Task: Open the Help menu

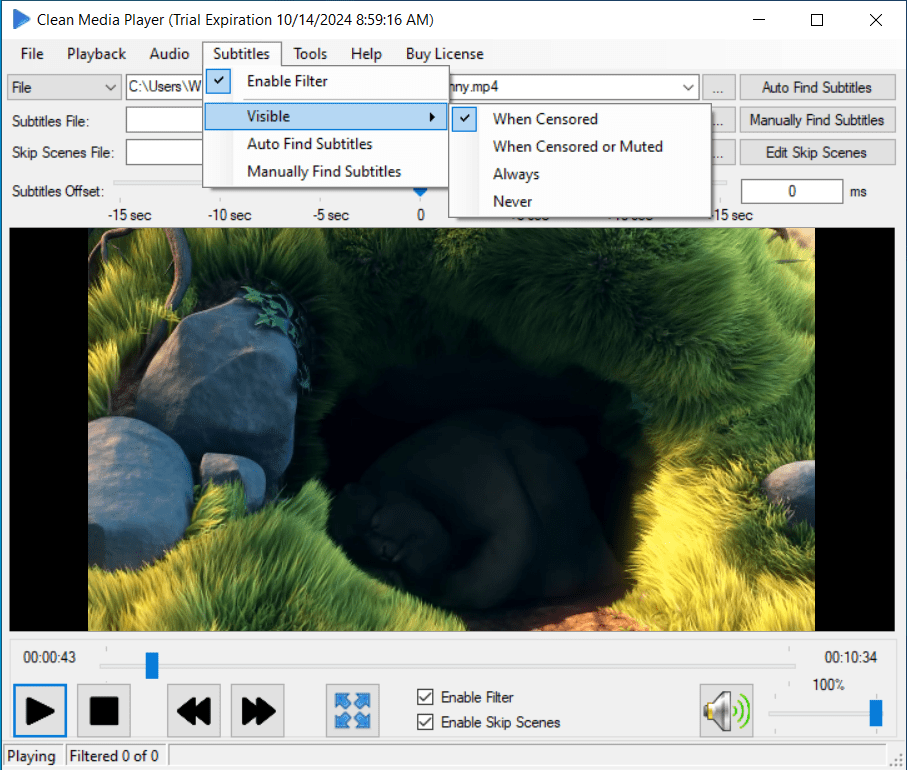Action: pos(366,54)
